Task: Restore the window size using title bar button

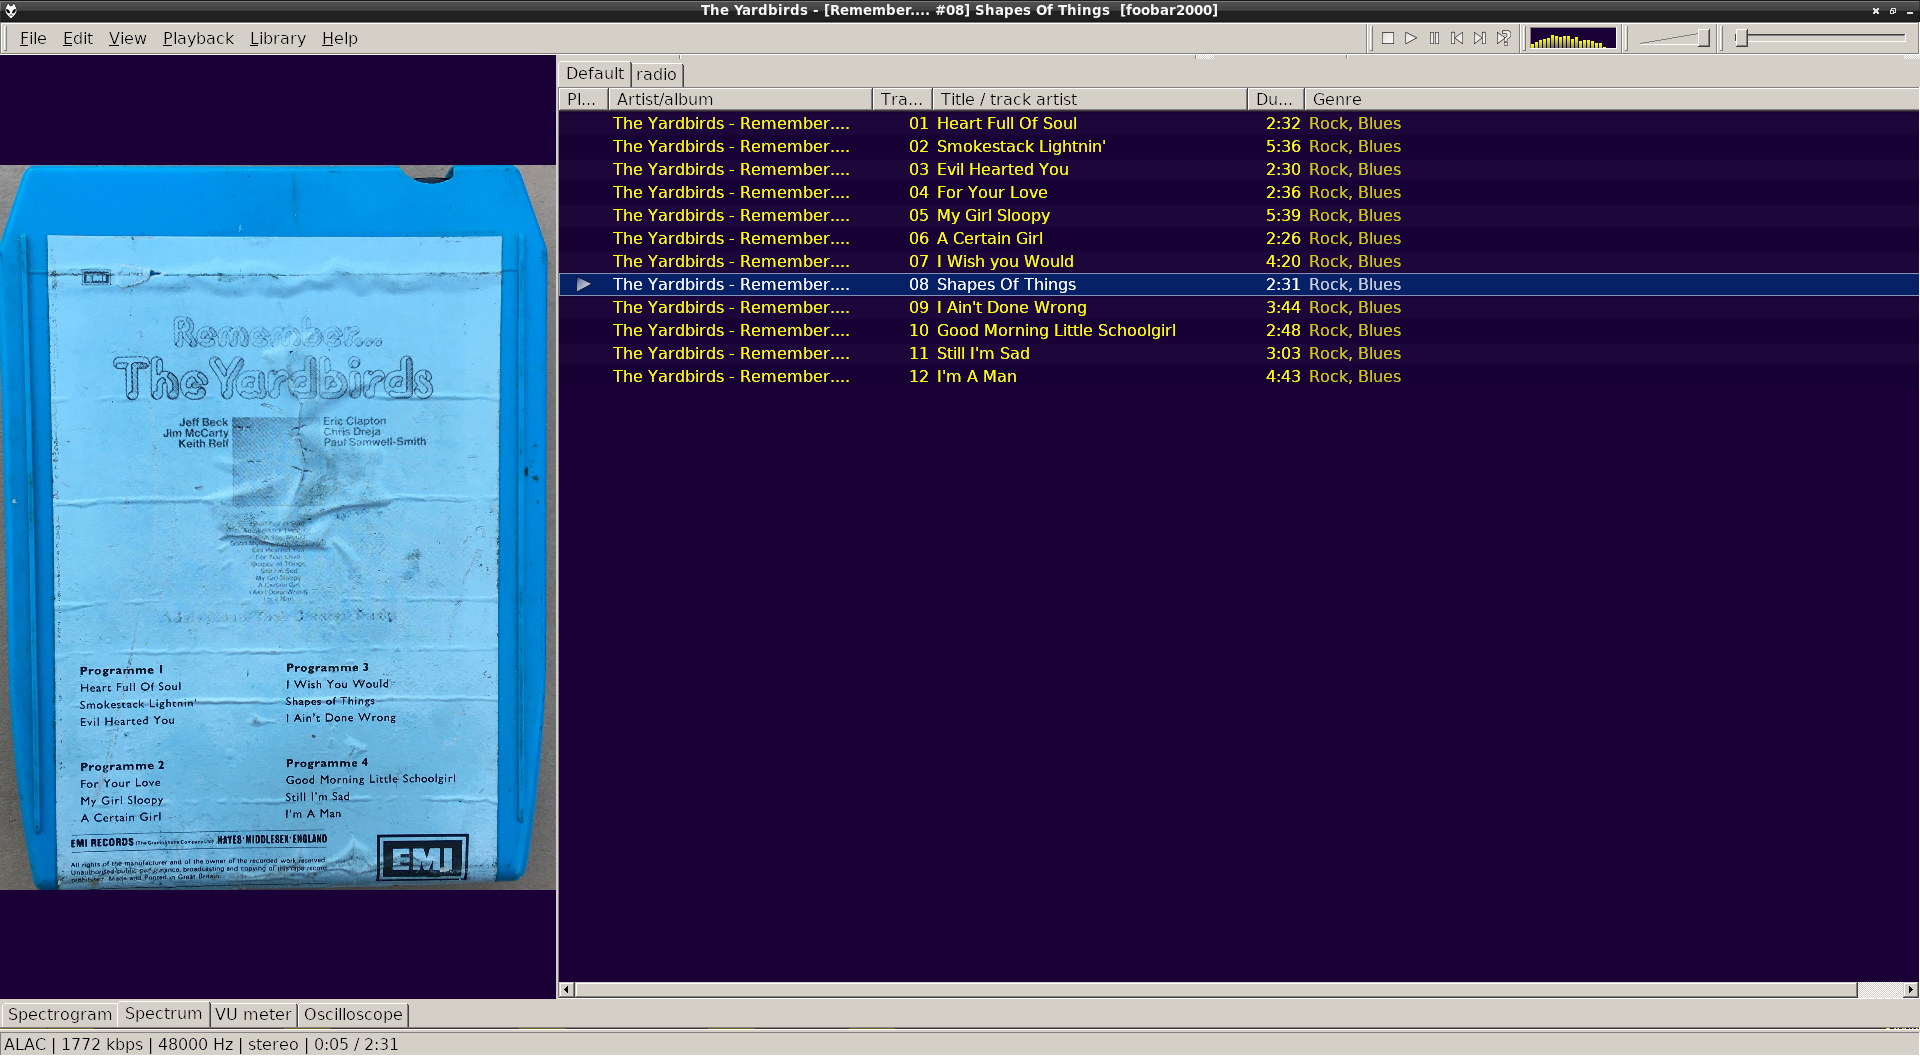Action: pos(1893,10)
